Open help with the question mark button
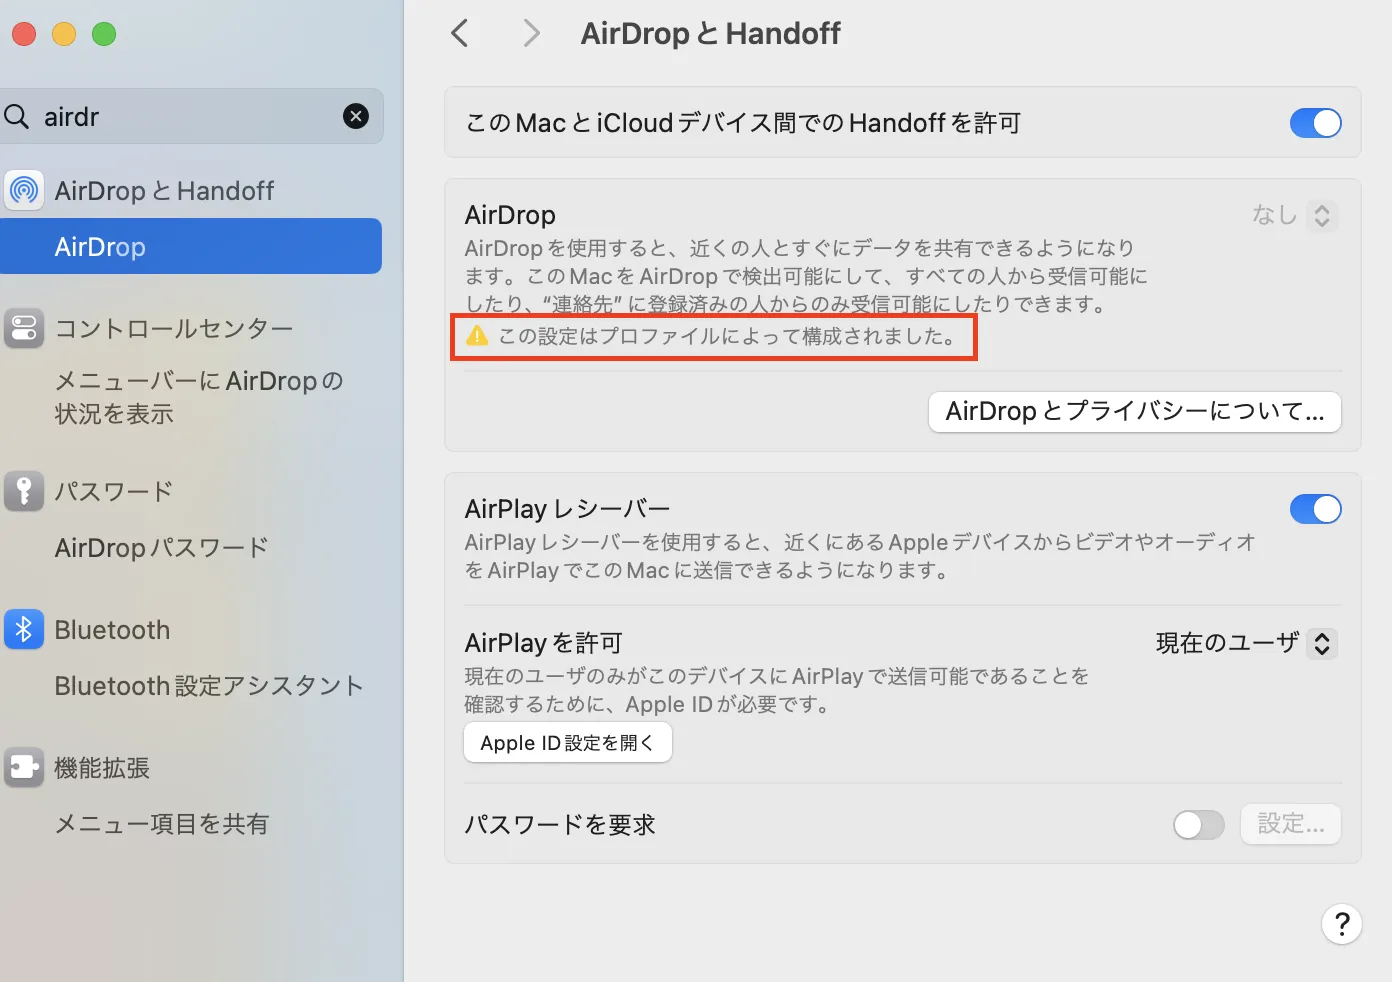Image resolution: width=1392 pixels, height=982 pixels. 1342,924
